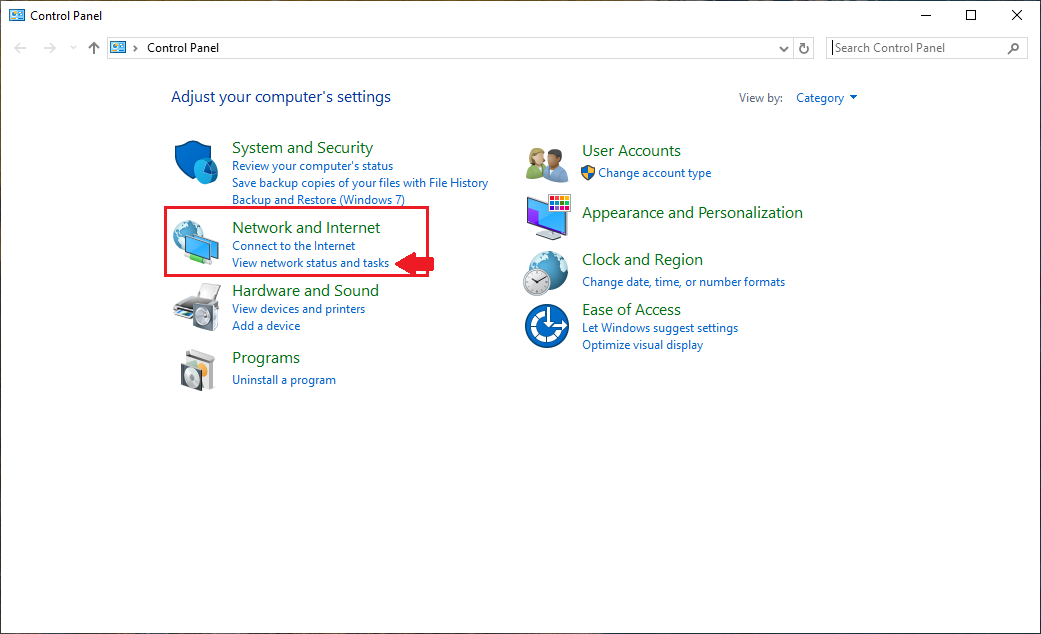Open View network status and tasks
1041x634 pixels.
tap(310, 263)
